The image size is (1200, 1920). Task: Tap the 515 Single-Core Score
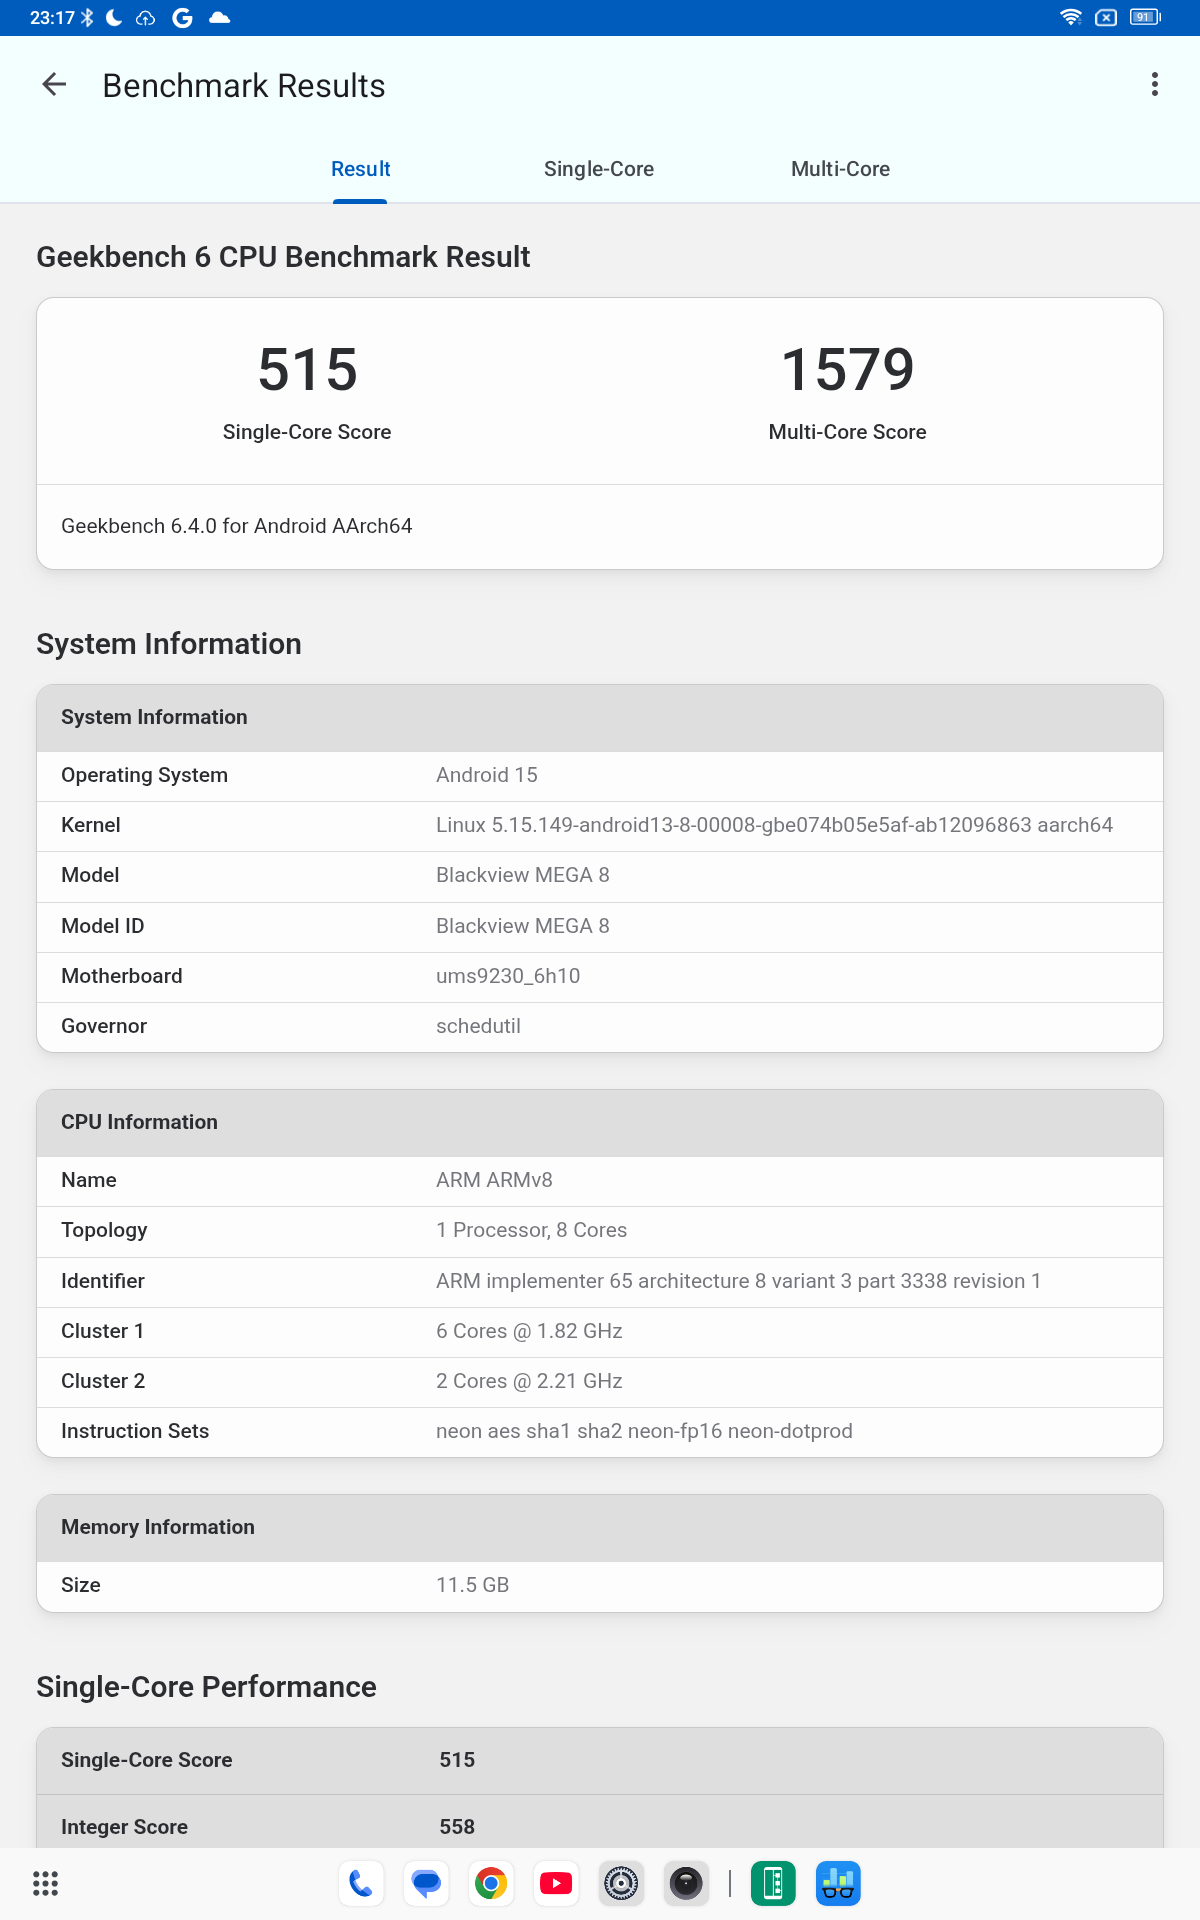[307, 370]
